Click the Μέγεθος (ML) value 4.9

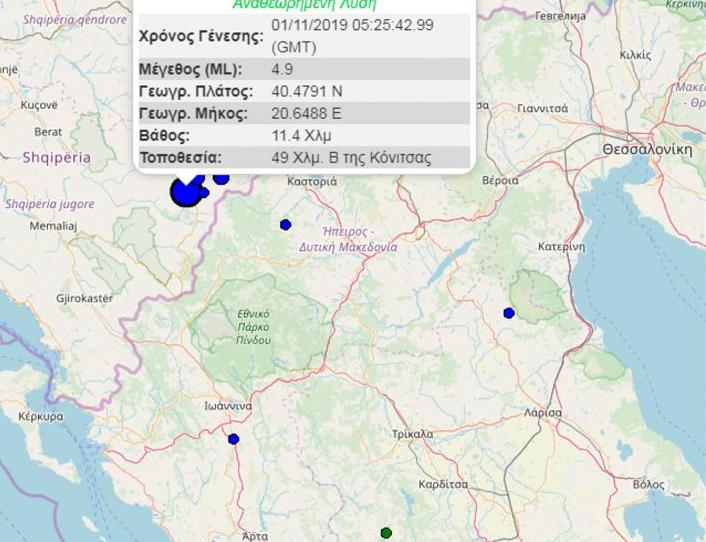click(x=282, y=69)
